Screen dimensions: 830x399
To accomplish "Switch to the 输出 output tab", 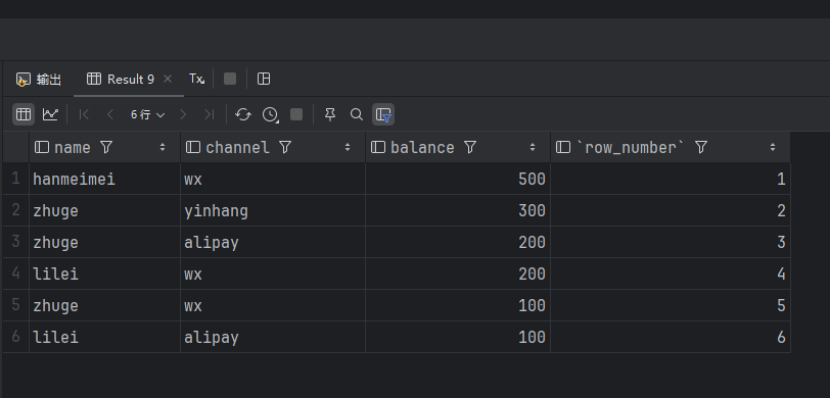I will [39, 79].
